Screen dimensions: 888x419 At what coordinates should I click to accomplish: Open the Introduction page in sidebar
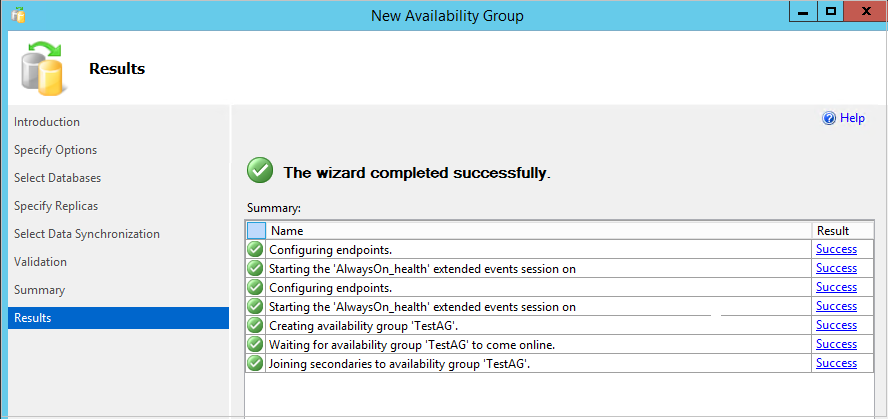click(x=47, y=122)
